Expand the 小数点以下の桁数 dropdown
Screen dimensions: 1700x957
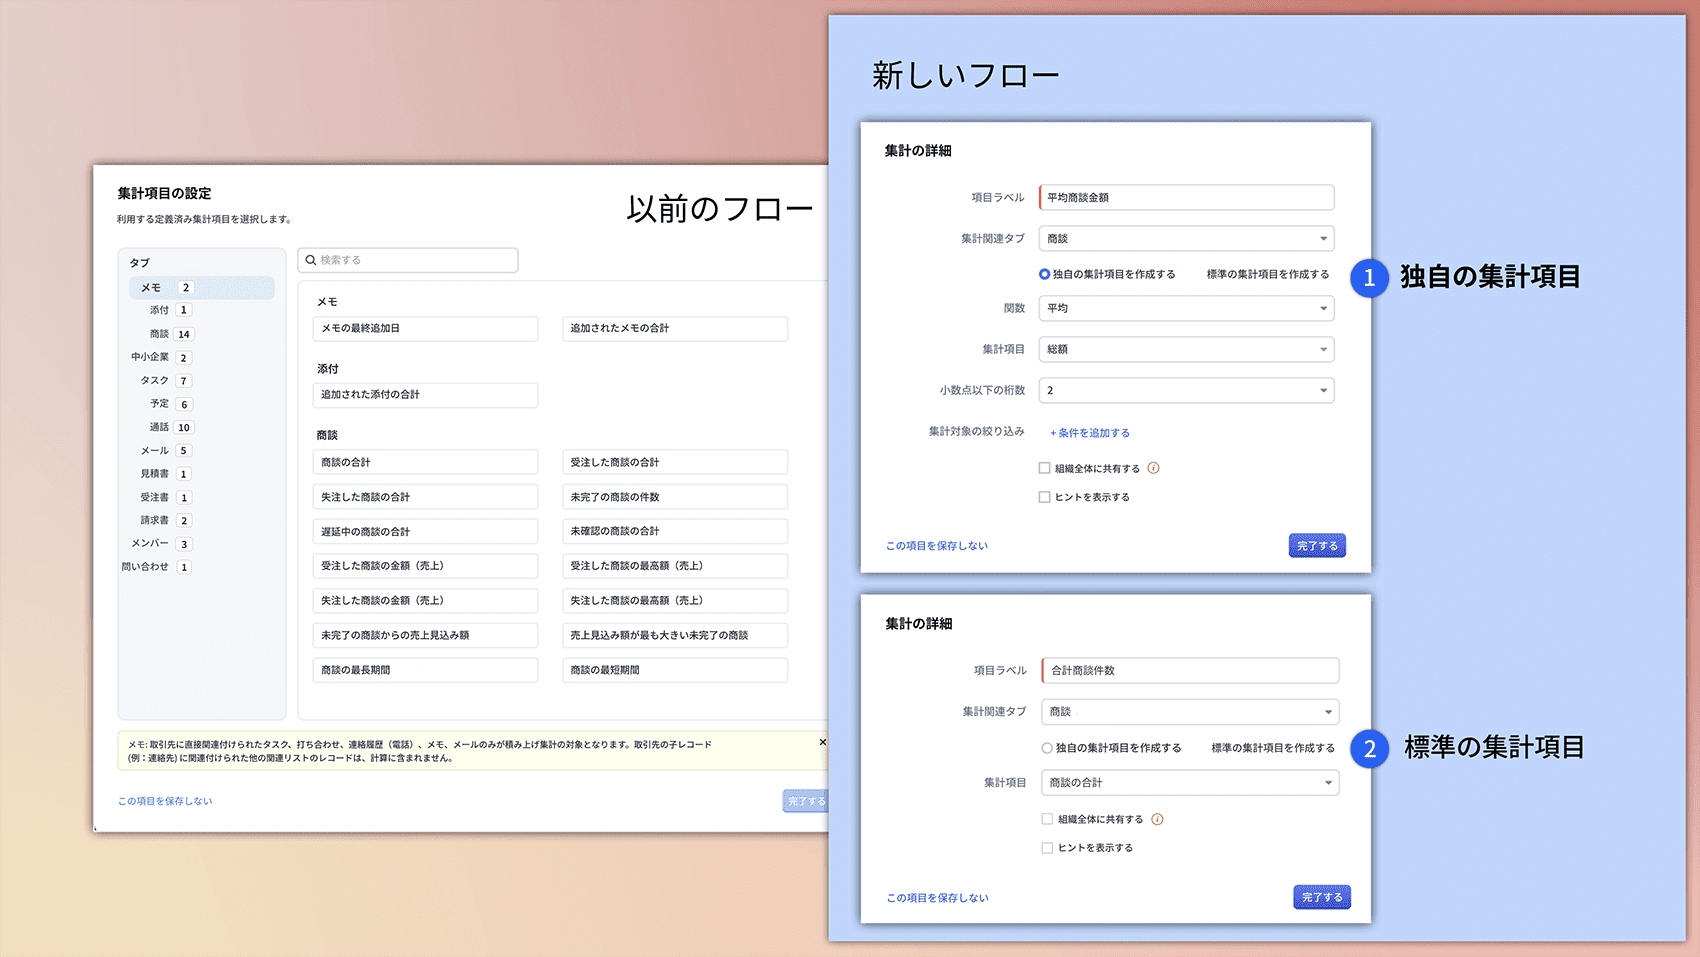tap(1186, 390)
